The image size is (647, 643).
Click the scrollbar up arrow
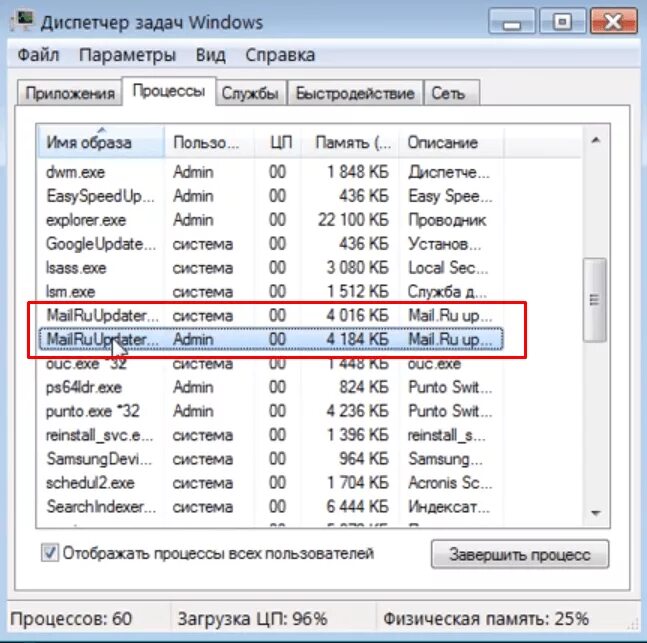pos(595,141)
